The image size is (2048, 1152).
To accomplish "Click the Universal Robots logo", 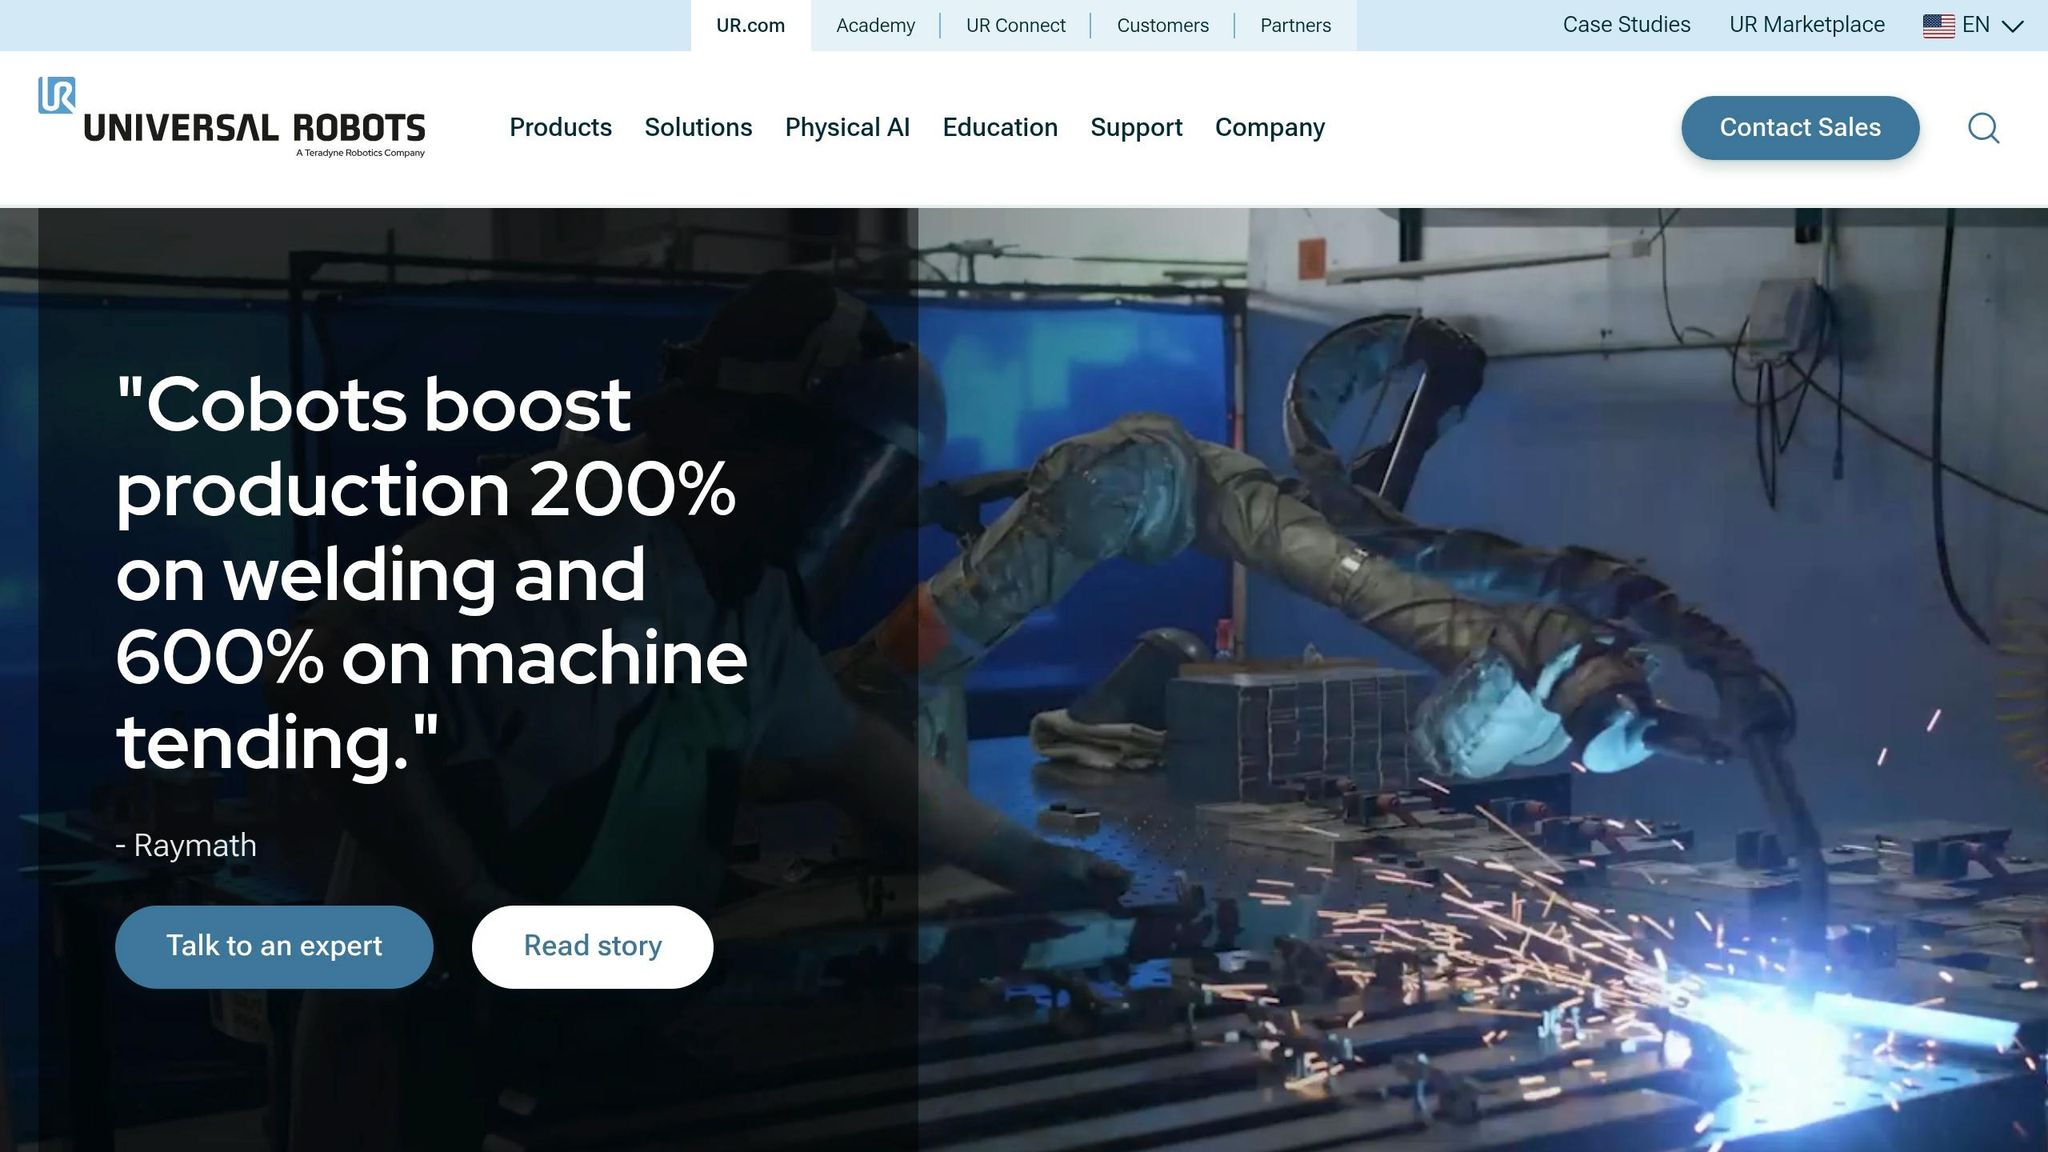I will (x=231, y=118).
